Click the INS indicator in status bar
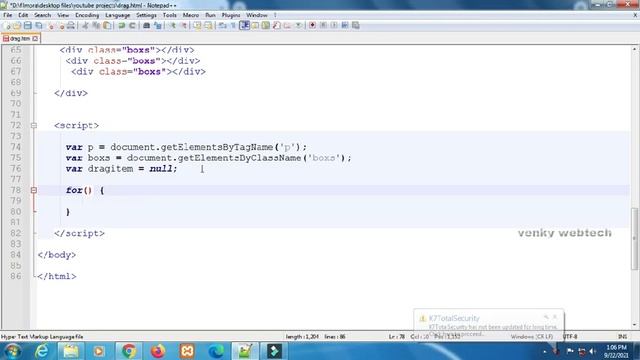Image resolution: width=640 pixels, height=360 pixels. coord(622,337)
